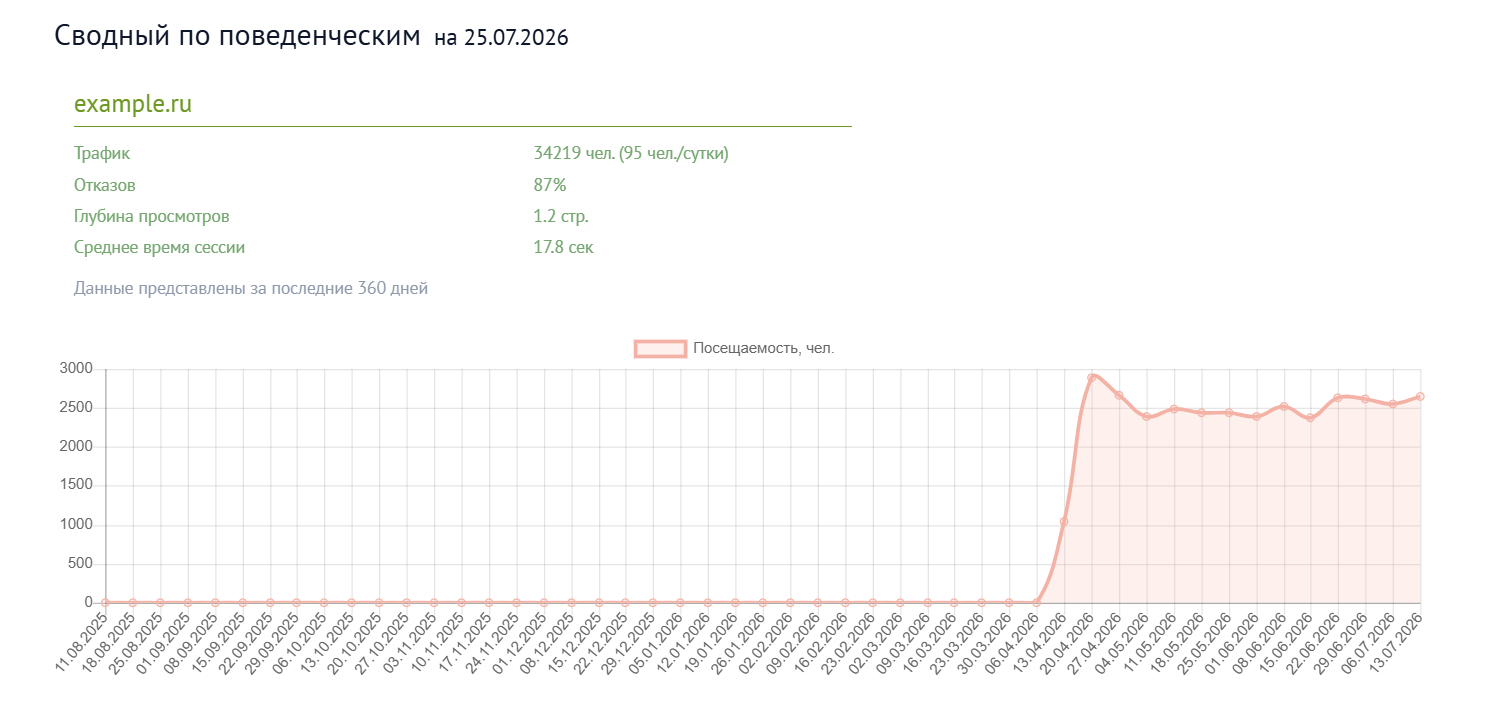Select the 'Отказов' row label
Viewport: 1487px width, 725px height.
(x=105, y=185)
